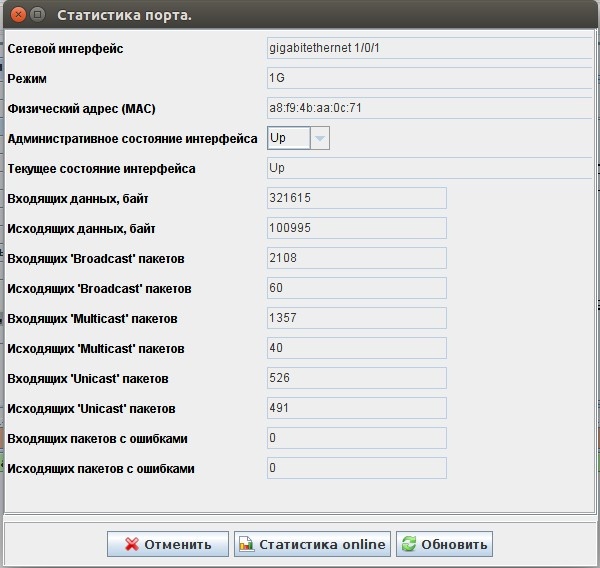Screen dimensions: 600x568
Task: Open Статистика online button
Action: click(x=312, y=544)
